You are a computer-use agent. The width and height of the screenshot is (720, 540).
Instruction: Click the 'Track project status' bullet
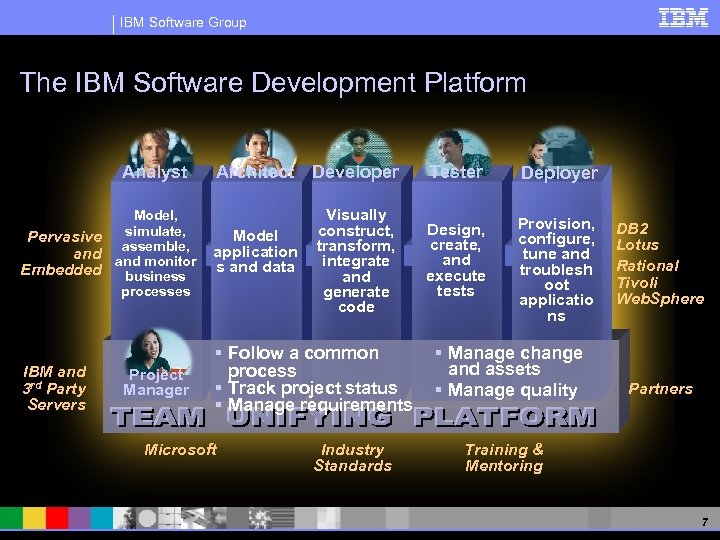tap(313, 388)
